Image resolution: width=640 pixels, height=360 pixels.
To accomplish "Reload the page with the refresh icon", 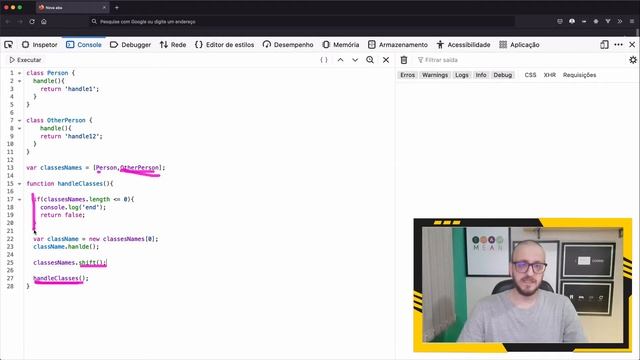I will pos(32,21).
